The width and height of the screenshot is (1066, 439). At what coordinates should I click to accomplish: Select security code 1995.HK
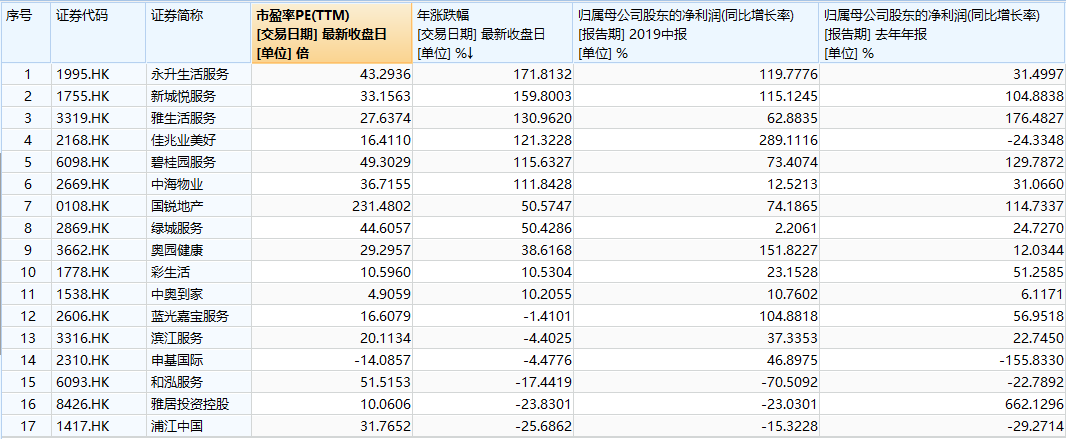[83, 75]
